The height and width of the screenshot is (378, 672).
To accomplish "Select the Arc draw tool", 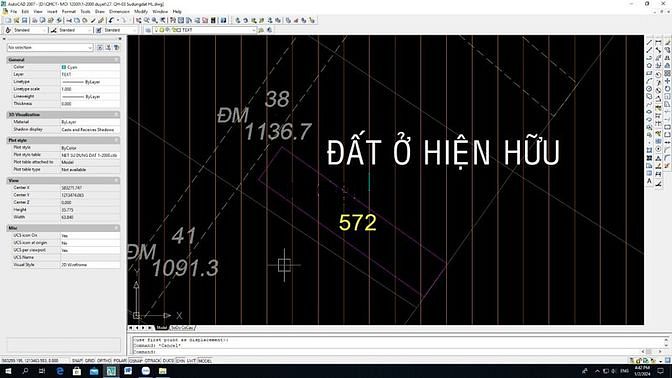I will pyautogui.click(x=649, y=81).
